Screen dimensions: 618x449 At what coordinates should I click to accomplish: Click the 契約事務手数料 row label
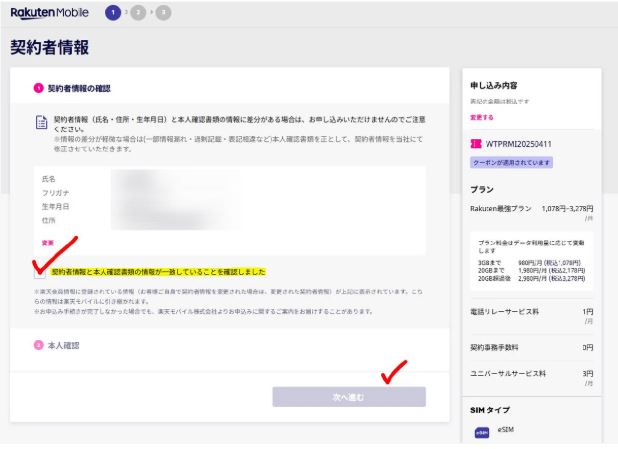(494, 347)
